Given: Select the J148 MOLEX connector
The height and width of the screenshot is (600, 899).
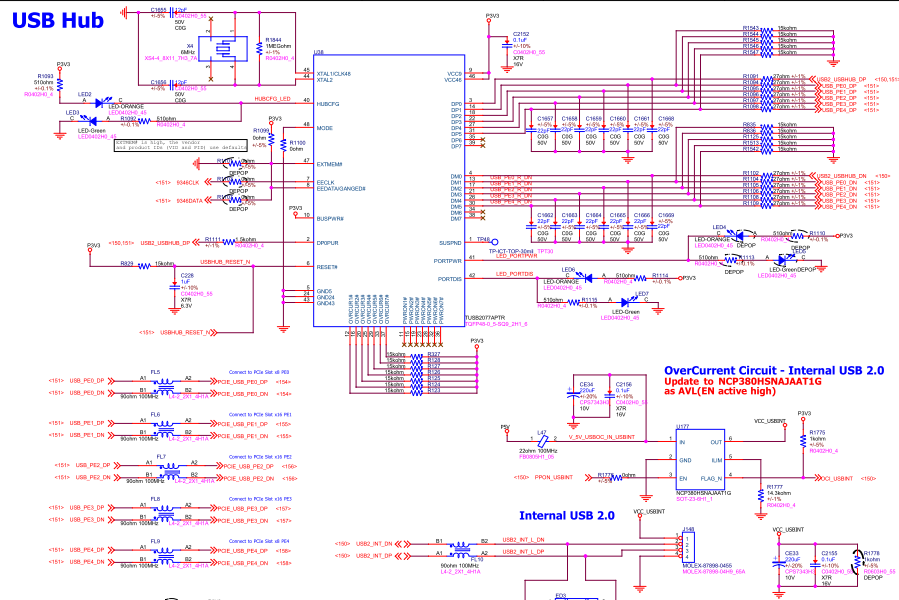Looking at the screenshot, I should click(688, 546).
